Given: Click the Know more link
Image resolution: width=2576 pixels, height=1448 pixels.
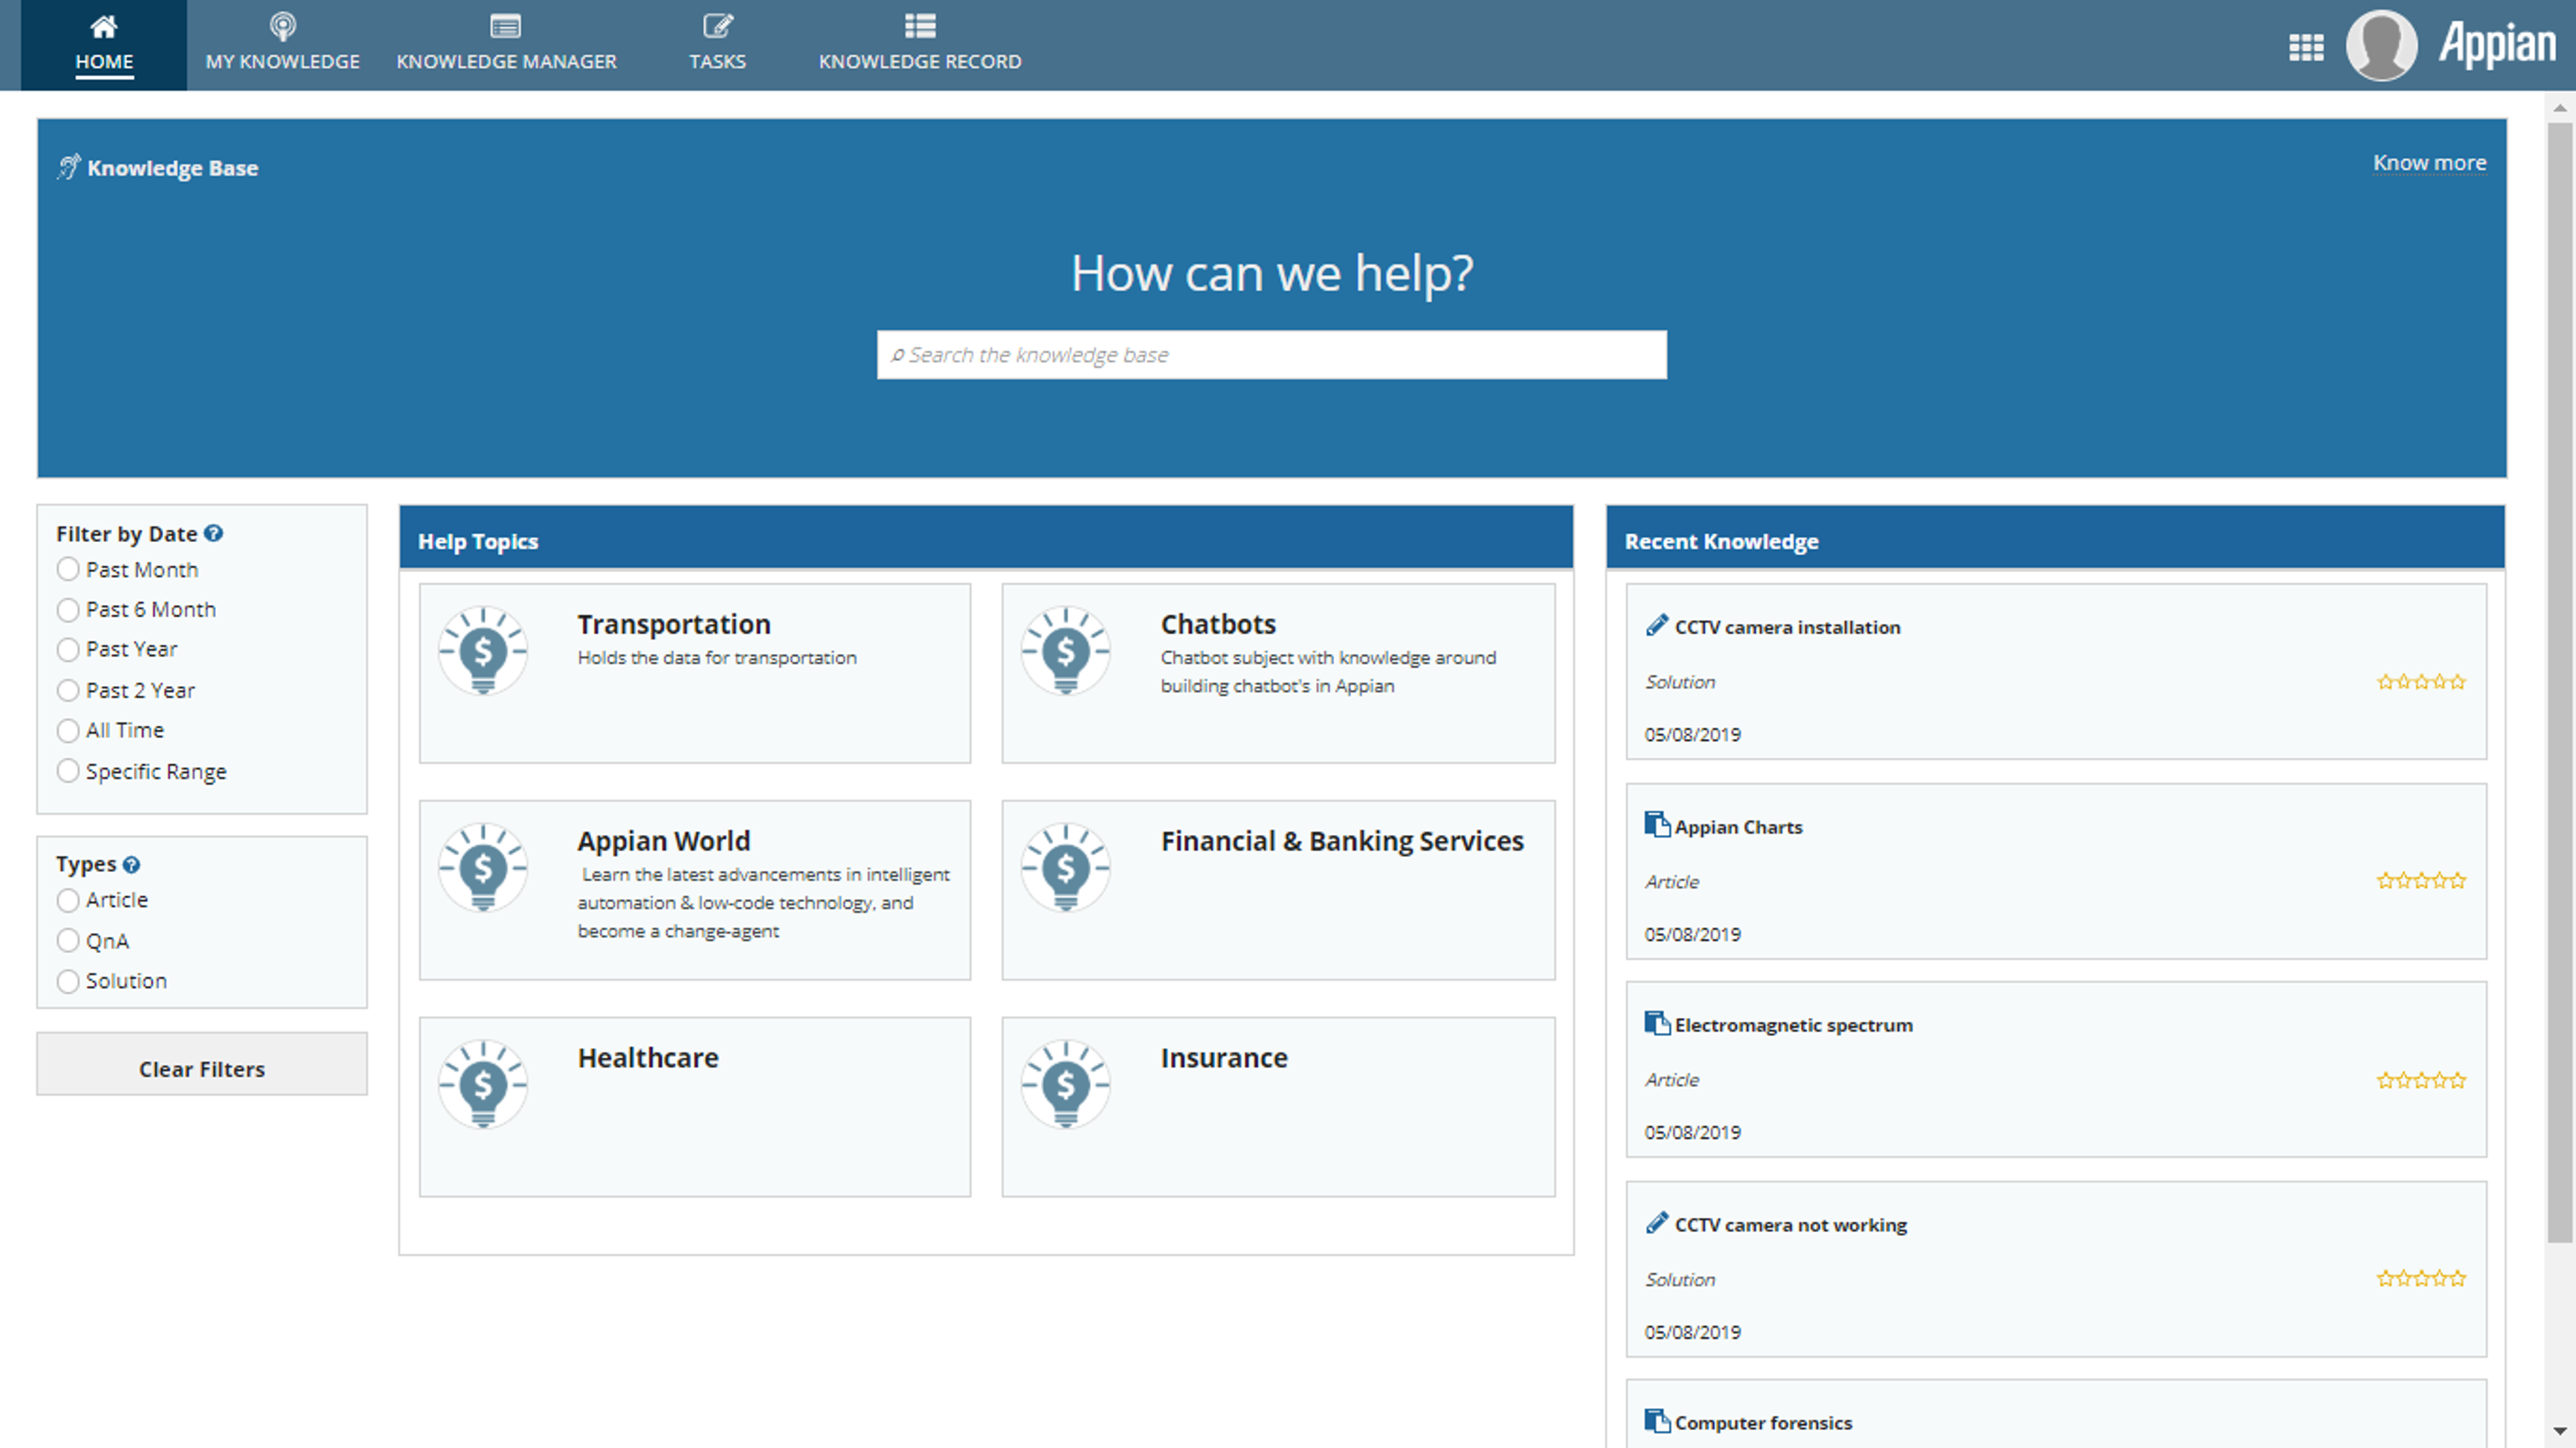Looking at the screenshot, I should coord(2429,163).
